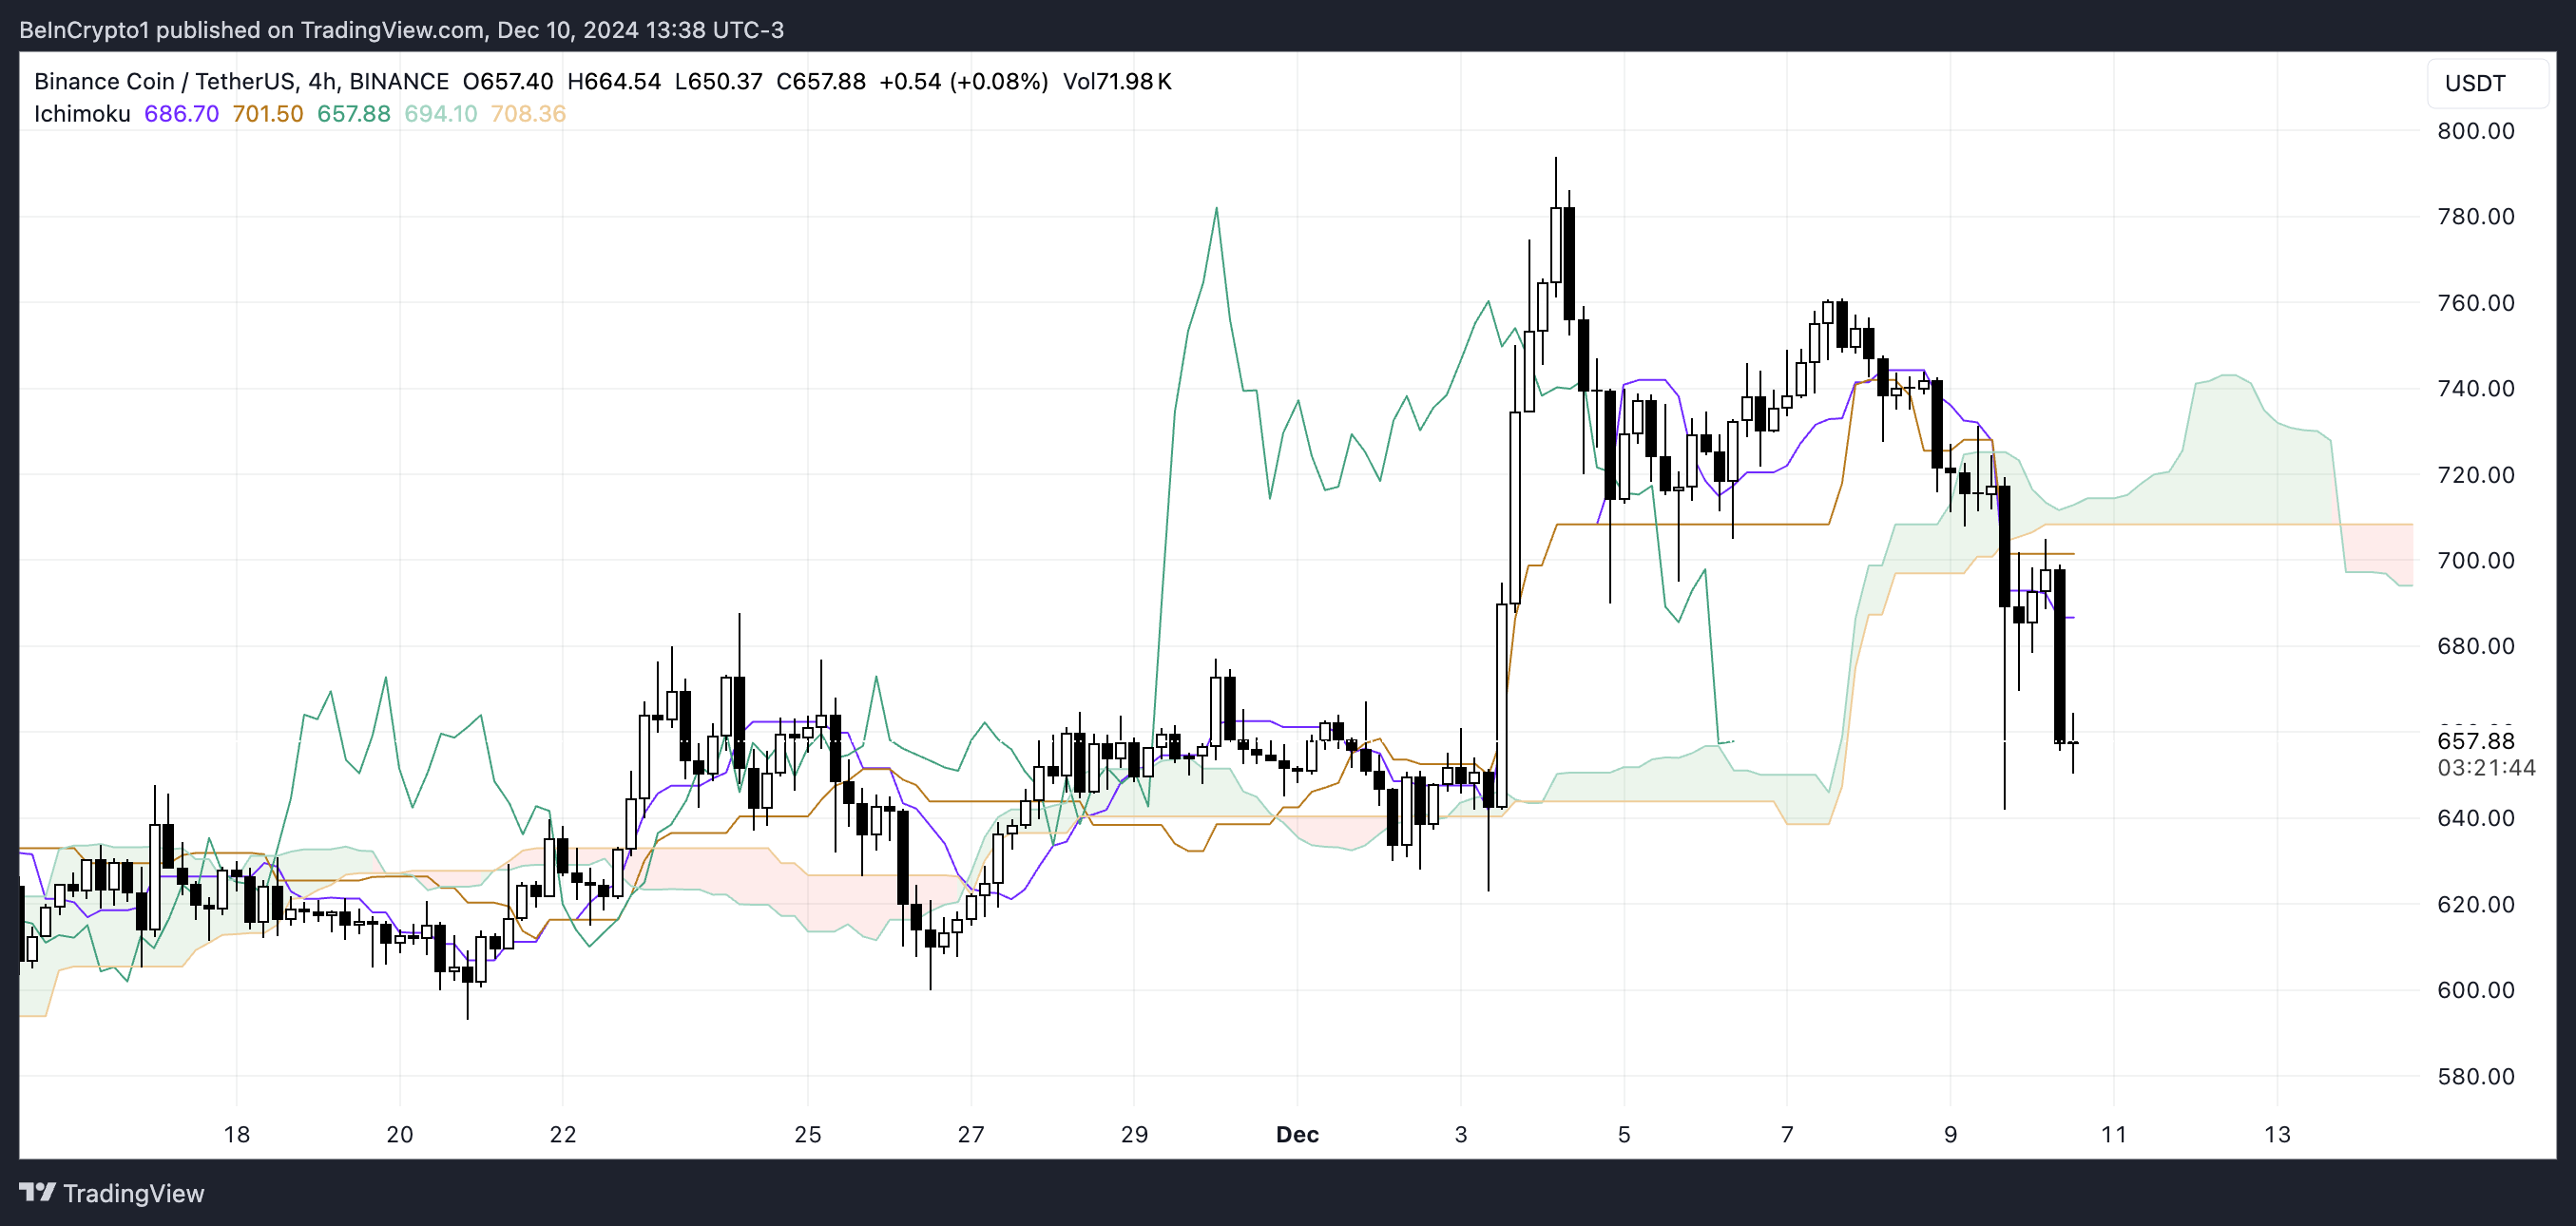Click the light green 694.10 value
The height and width of the screenshot is (1226, 2576).
pos(440,114)
